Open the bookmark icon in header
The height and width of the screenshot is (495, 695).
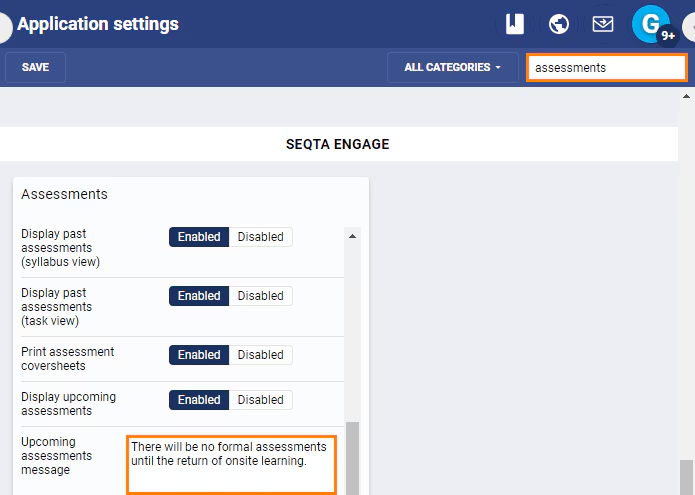(x=515, y=24)
